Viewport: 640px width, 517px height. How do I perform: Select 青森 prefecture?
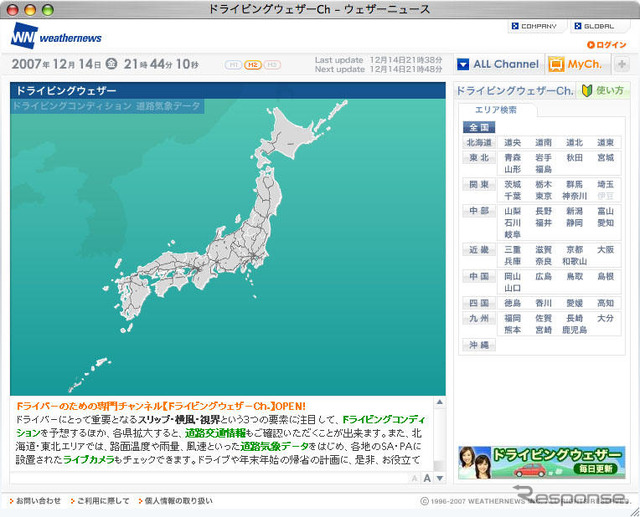[512, 158]
